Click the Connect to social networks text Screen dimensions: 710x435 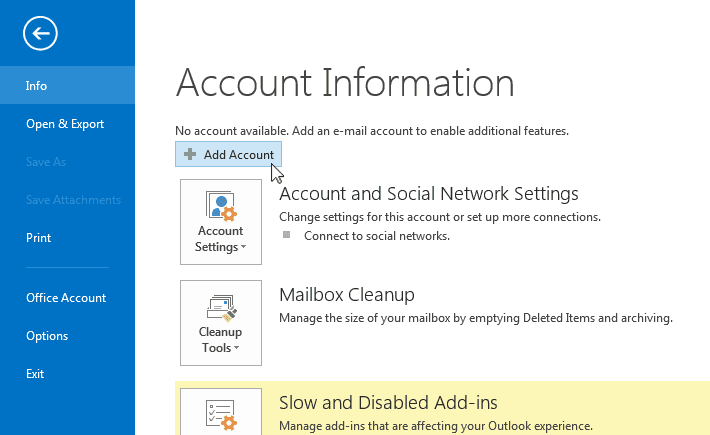377,236
